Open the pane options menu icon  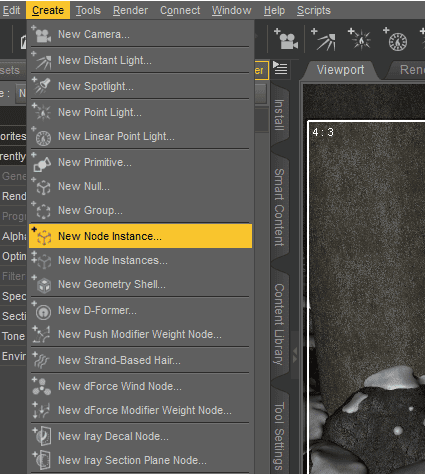click(x=280, y=68)
